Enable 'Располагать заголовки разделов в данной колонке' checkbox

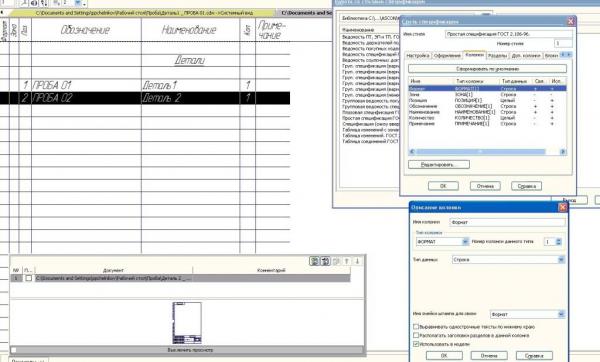(416, 335)
